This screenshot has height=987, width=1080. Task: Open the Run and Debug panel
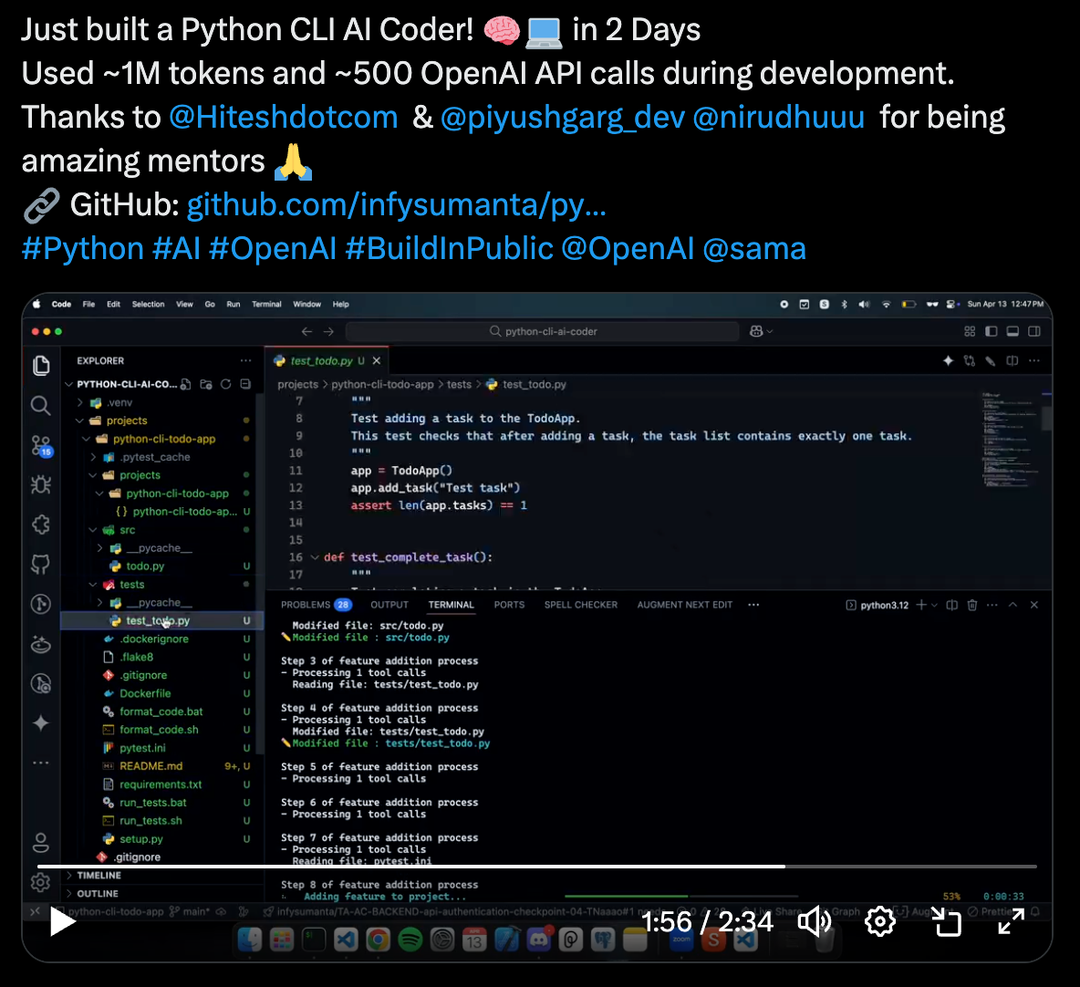[x=40, y=484]
